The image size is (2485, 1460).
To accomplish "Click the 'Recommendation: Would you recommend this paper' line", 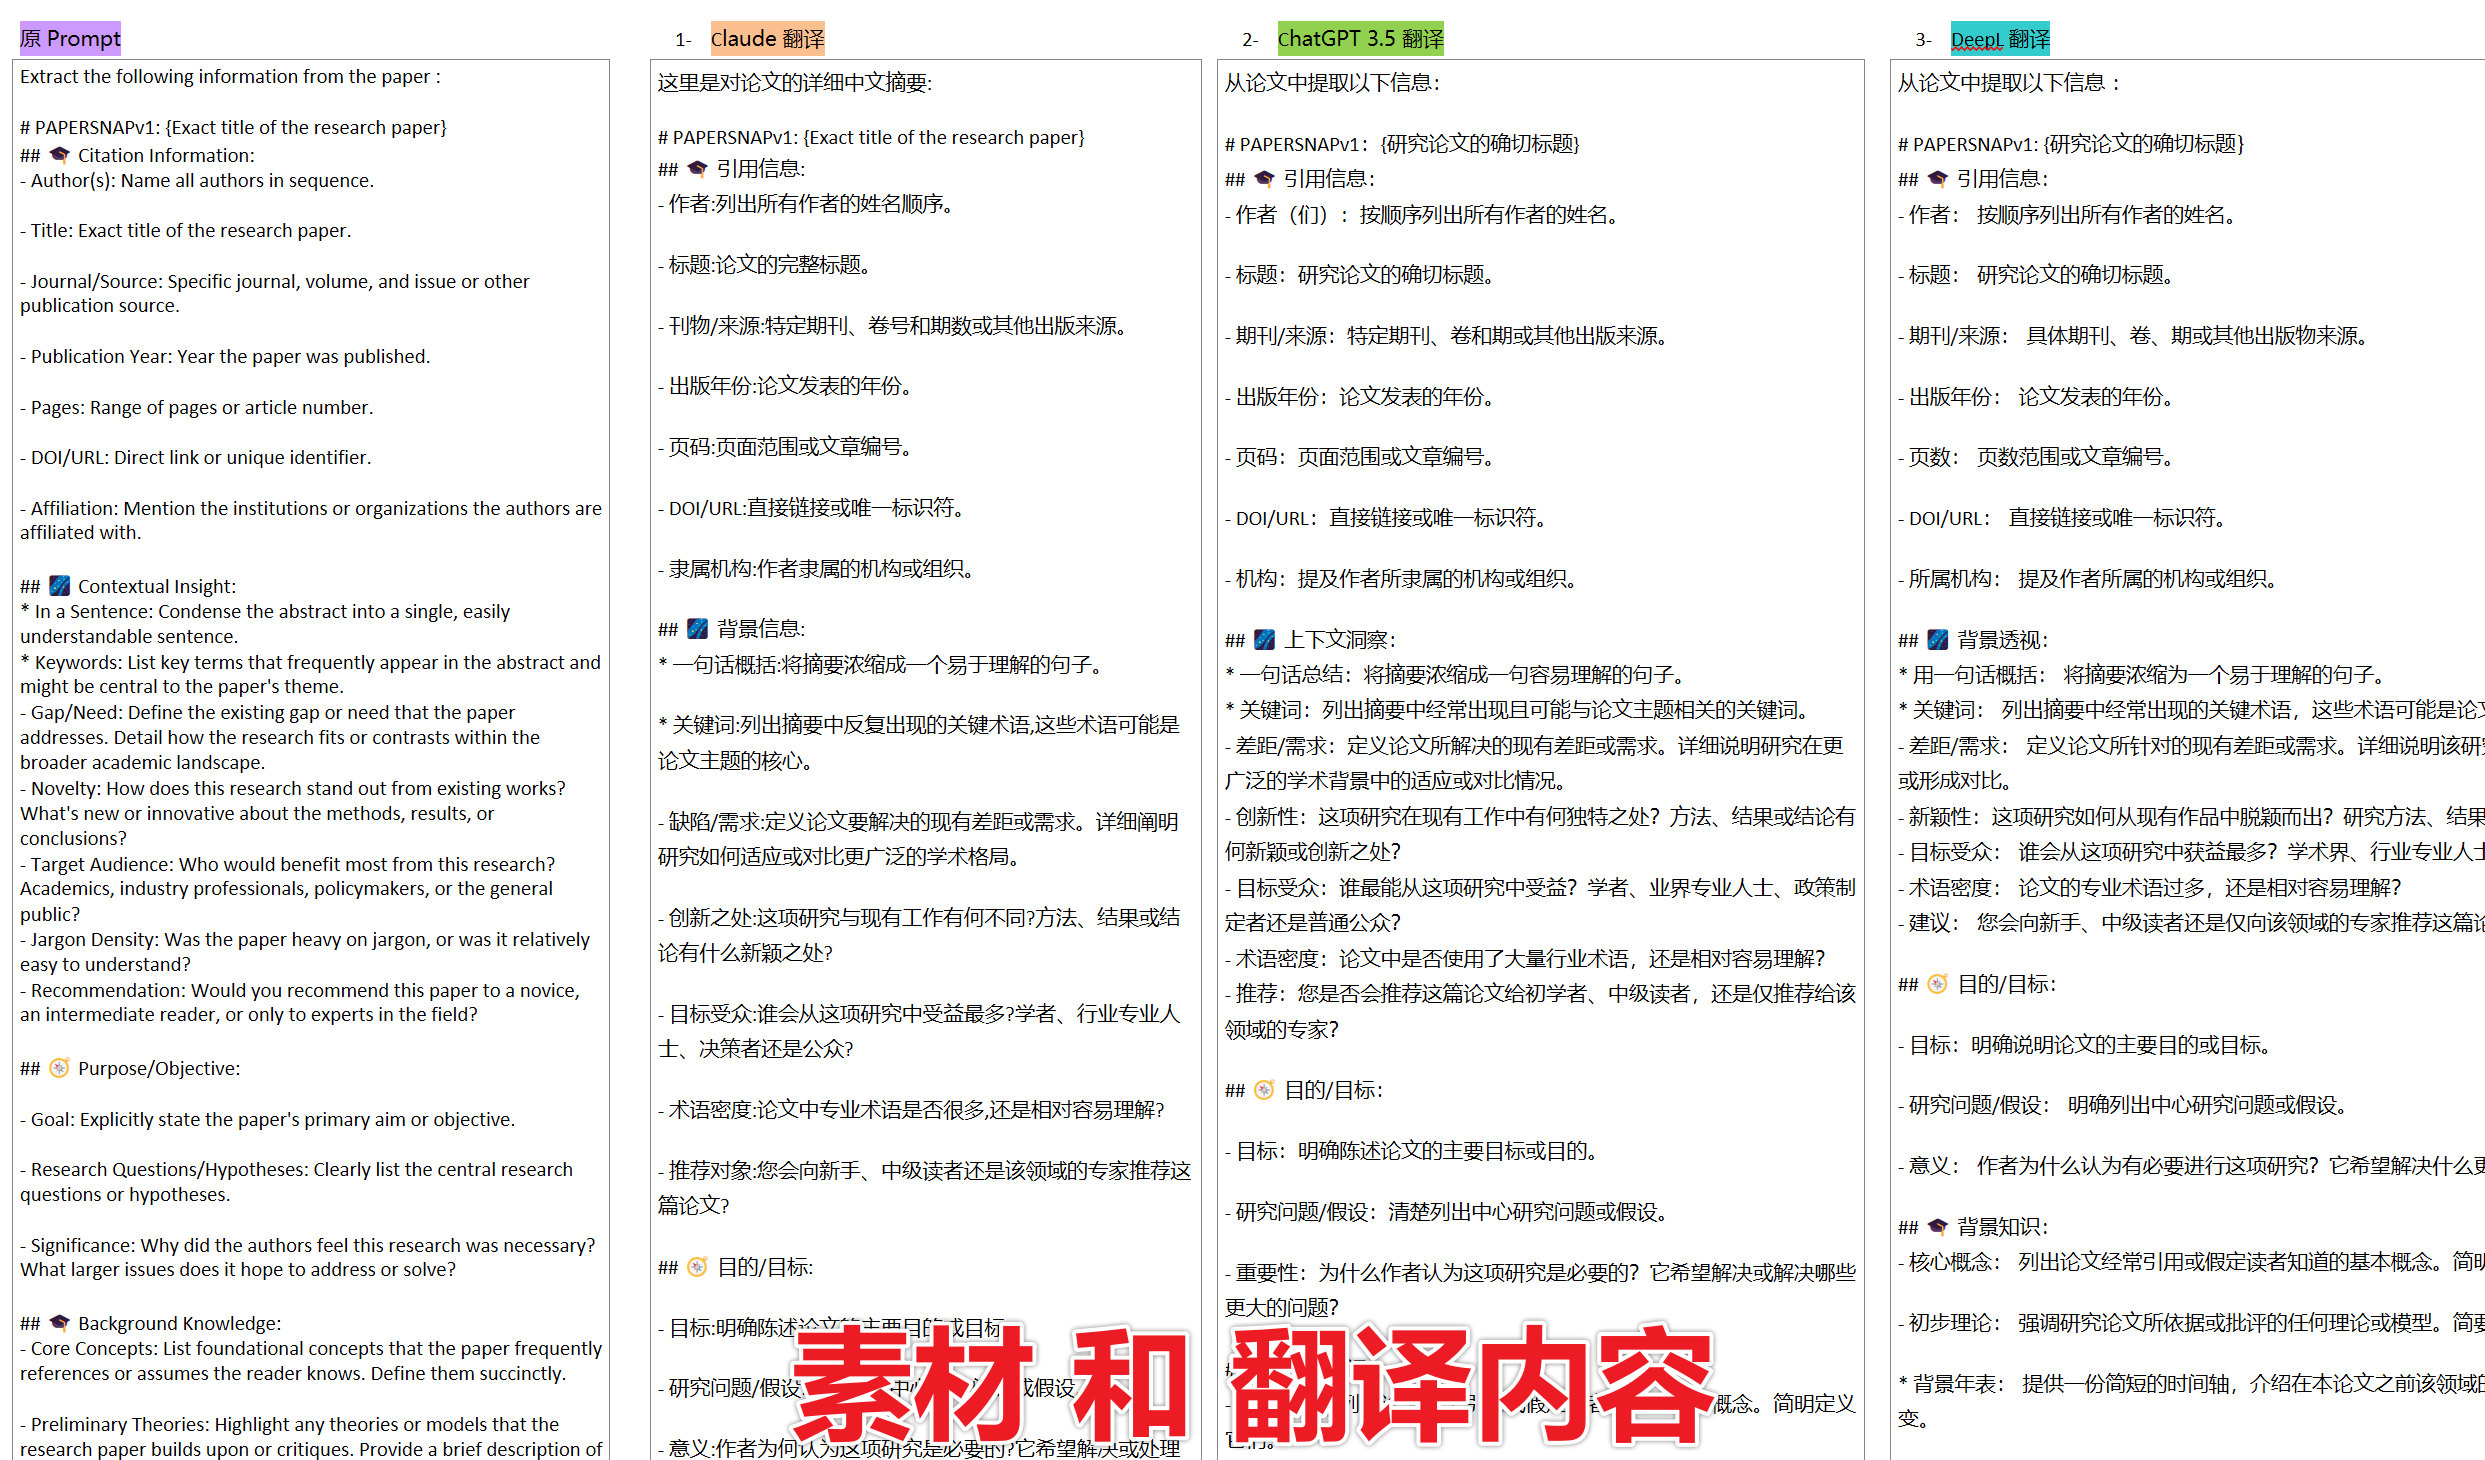I will (x=300, y=1003).
